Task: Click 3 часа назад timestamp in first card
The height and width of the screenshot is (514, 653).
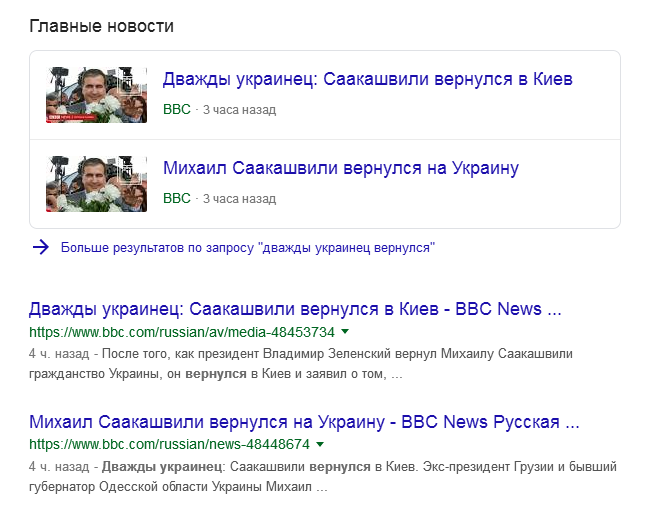Action: point(239,110)
